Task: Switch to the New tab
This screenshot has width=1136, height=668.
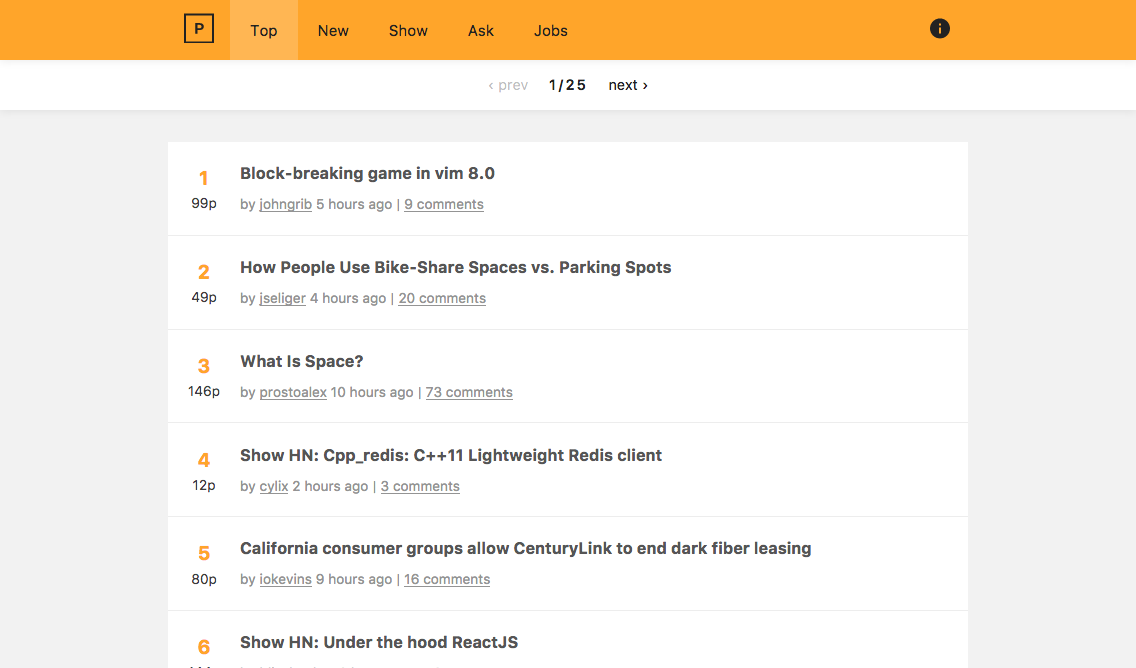Action: coord(332,31)
